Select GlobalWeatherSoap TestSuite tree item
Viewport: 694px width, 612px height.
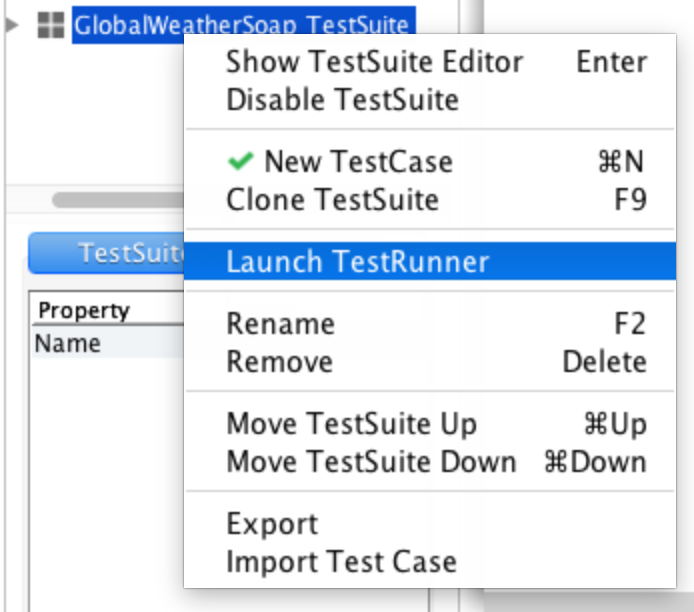pyautogui.click(x=243, y=25)
